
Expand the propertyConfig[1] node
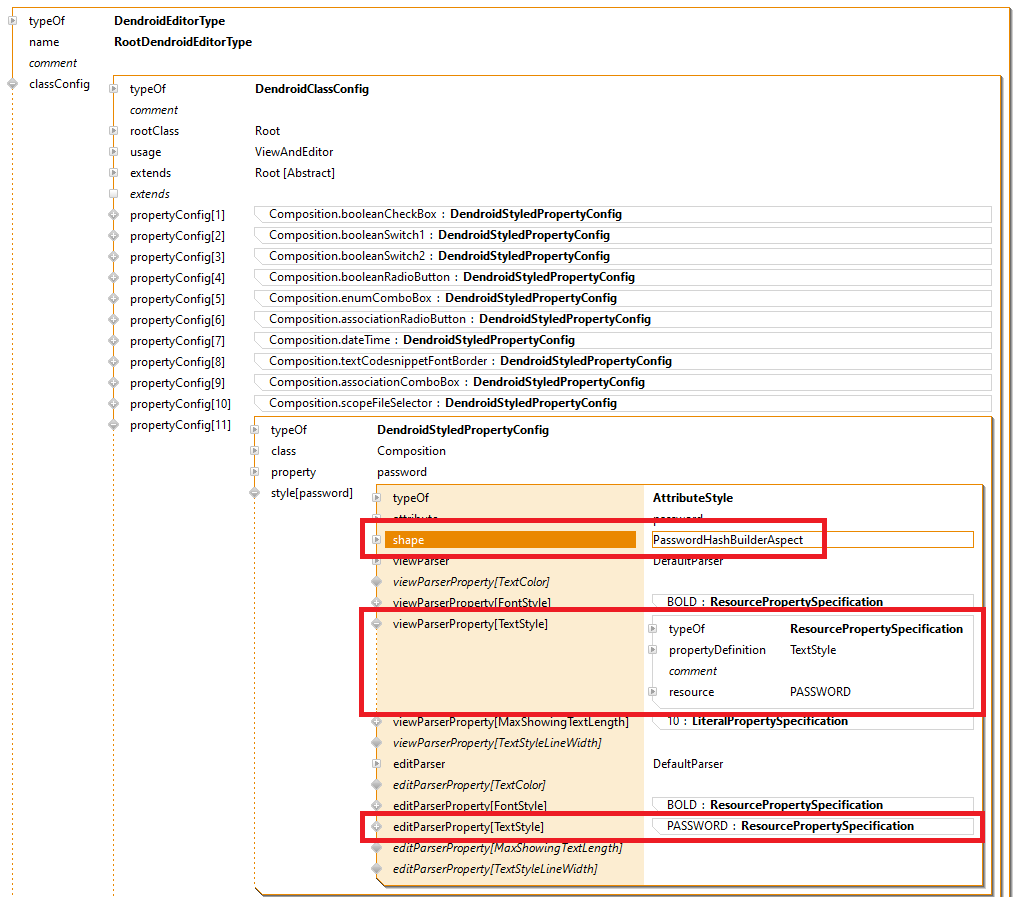(114, 215)
